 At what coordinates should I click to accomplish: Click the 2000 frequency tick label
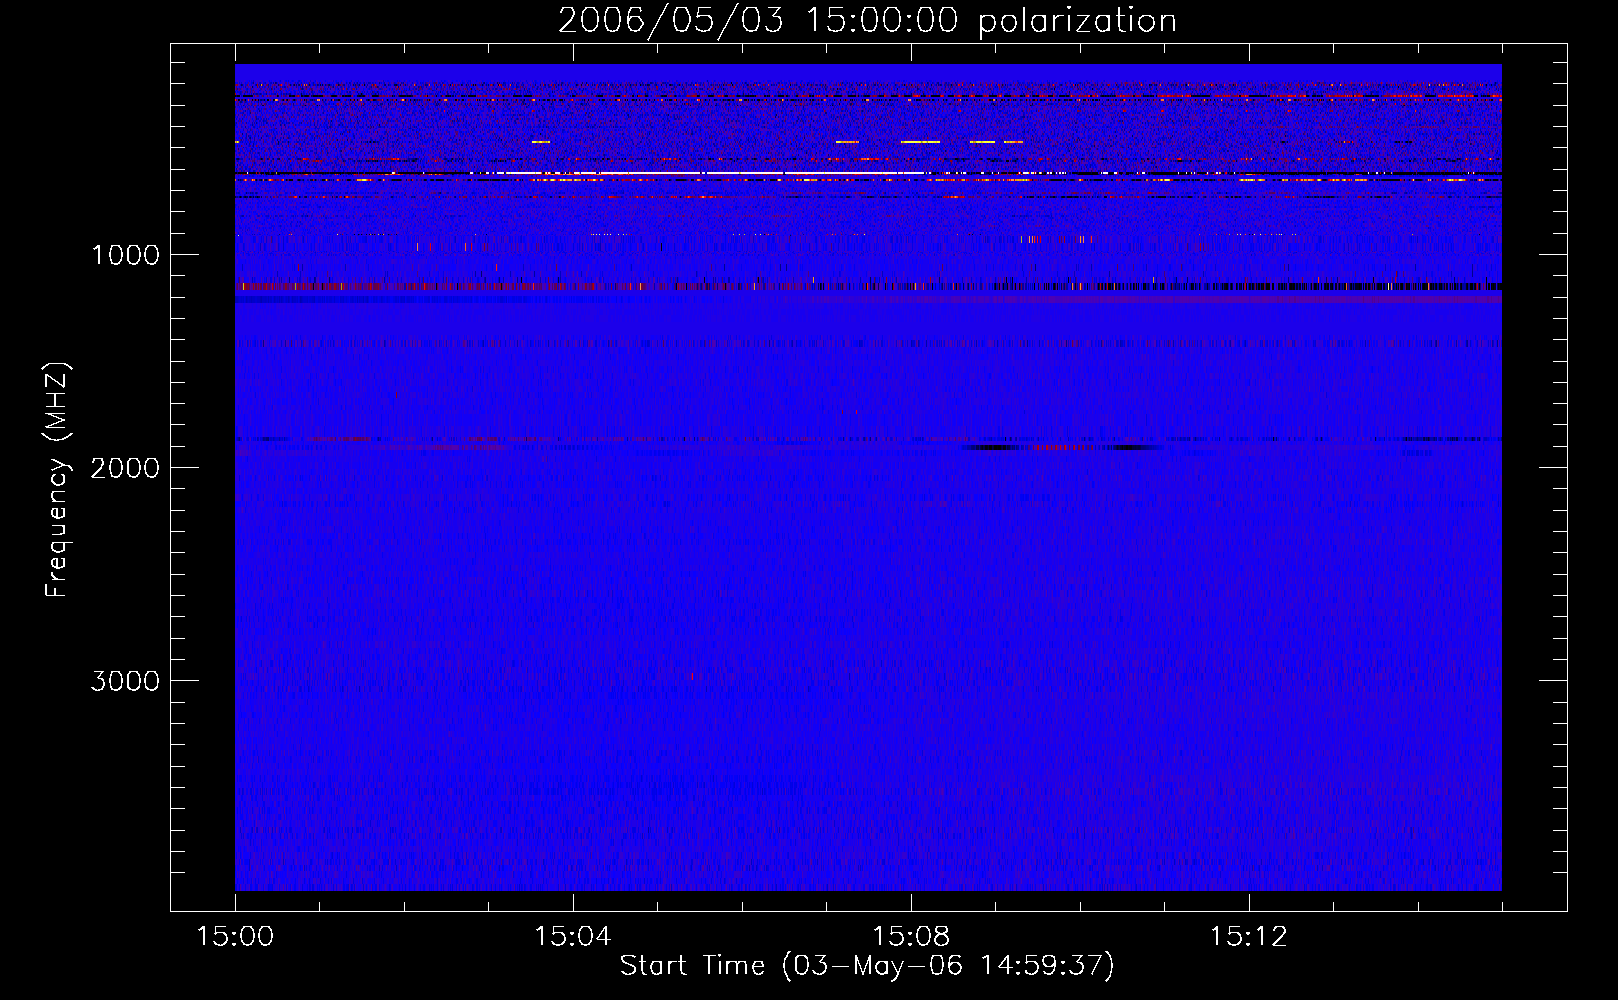pyautogui.click(x=125, y=468)
